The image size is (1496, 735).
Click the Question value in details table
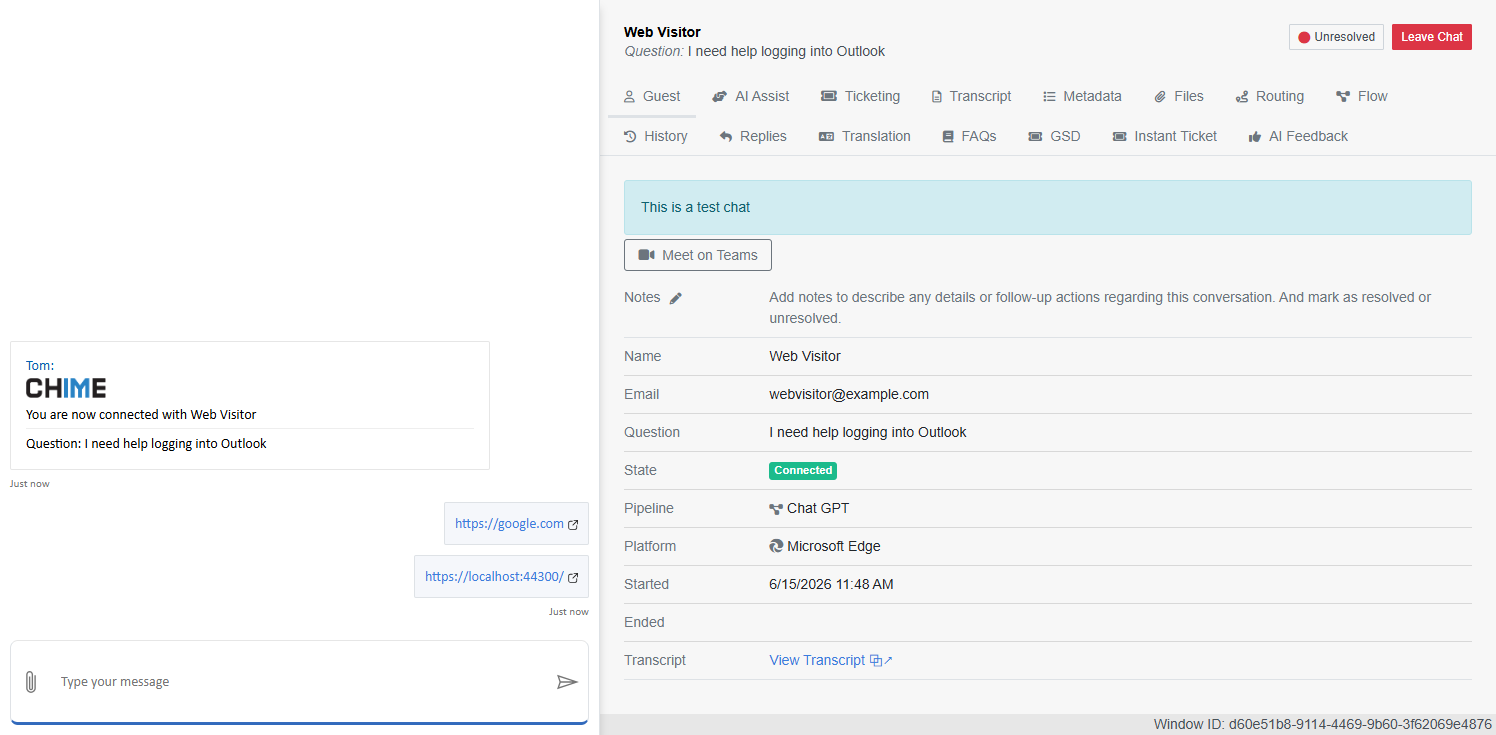(868, 432)
